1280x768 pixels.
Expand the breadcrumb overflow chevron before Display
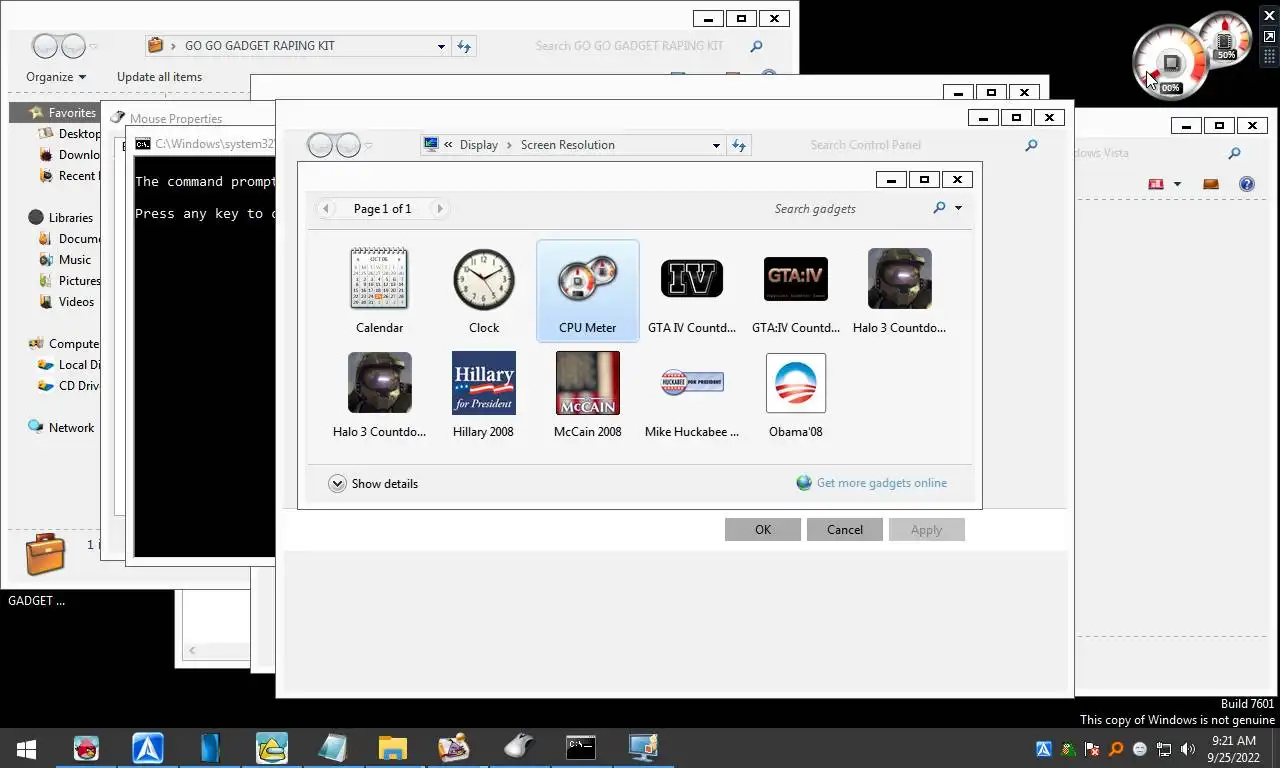pyautogui.click(x=448, y=145)
